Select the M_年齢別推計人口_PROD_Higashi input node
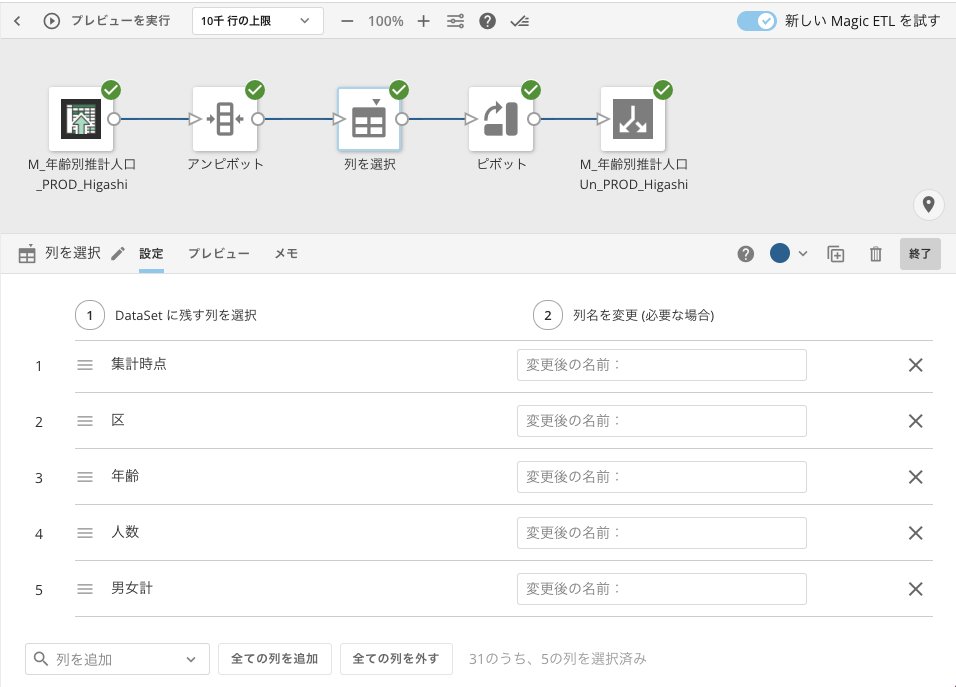The height and width of the screenshot is (687, 956). (x=81, y=119)
